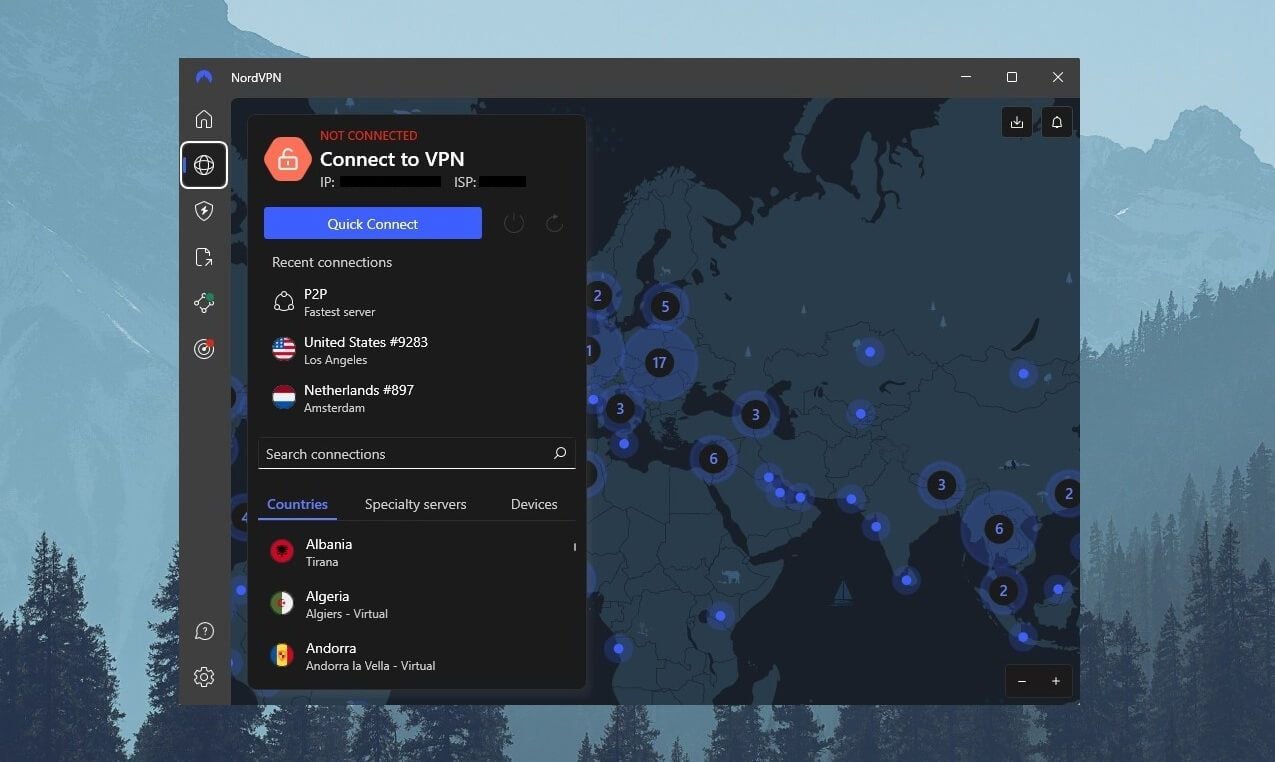Viewport: 1275px width, 762px height.
Task: Select Andorra from the country list
Action: pyautogui.click(x=417, y=656)
